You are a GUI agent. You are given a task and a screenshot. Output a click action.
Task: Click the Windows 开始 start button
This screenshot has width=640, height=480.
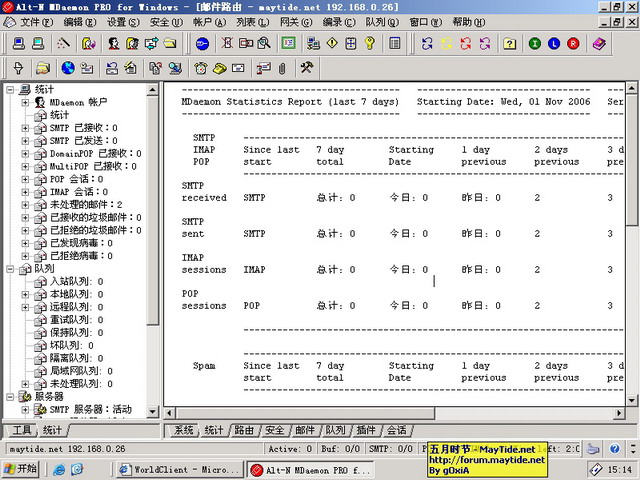tap(20, 468)
